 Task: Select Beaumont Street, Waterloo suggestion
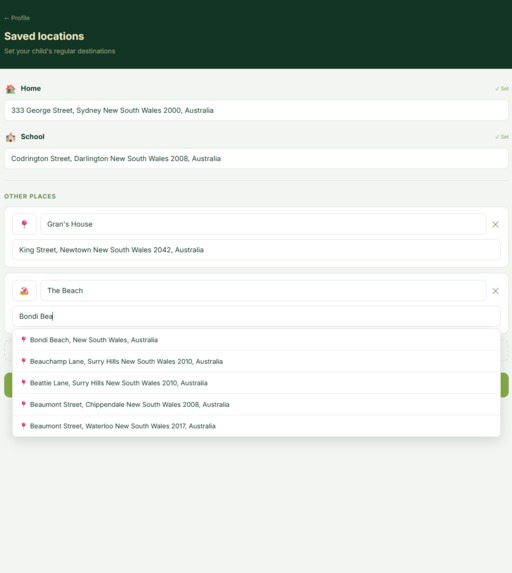tap(256, 426)
